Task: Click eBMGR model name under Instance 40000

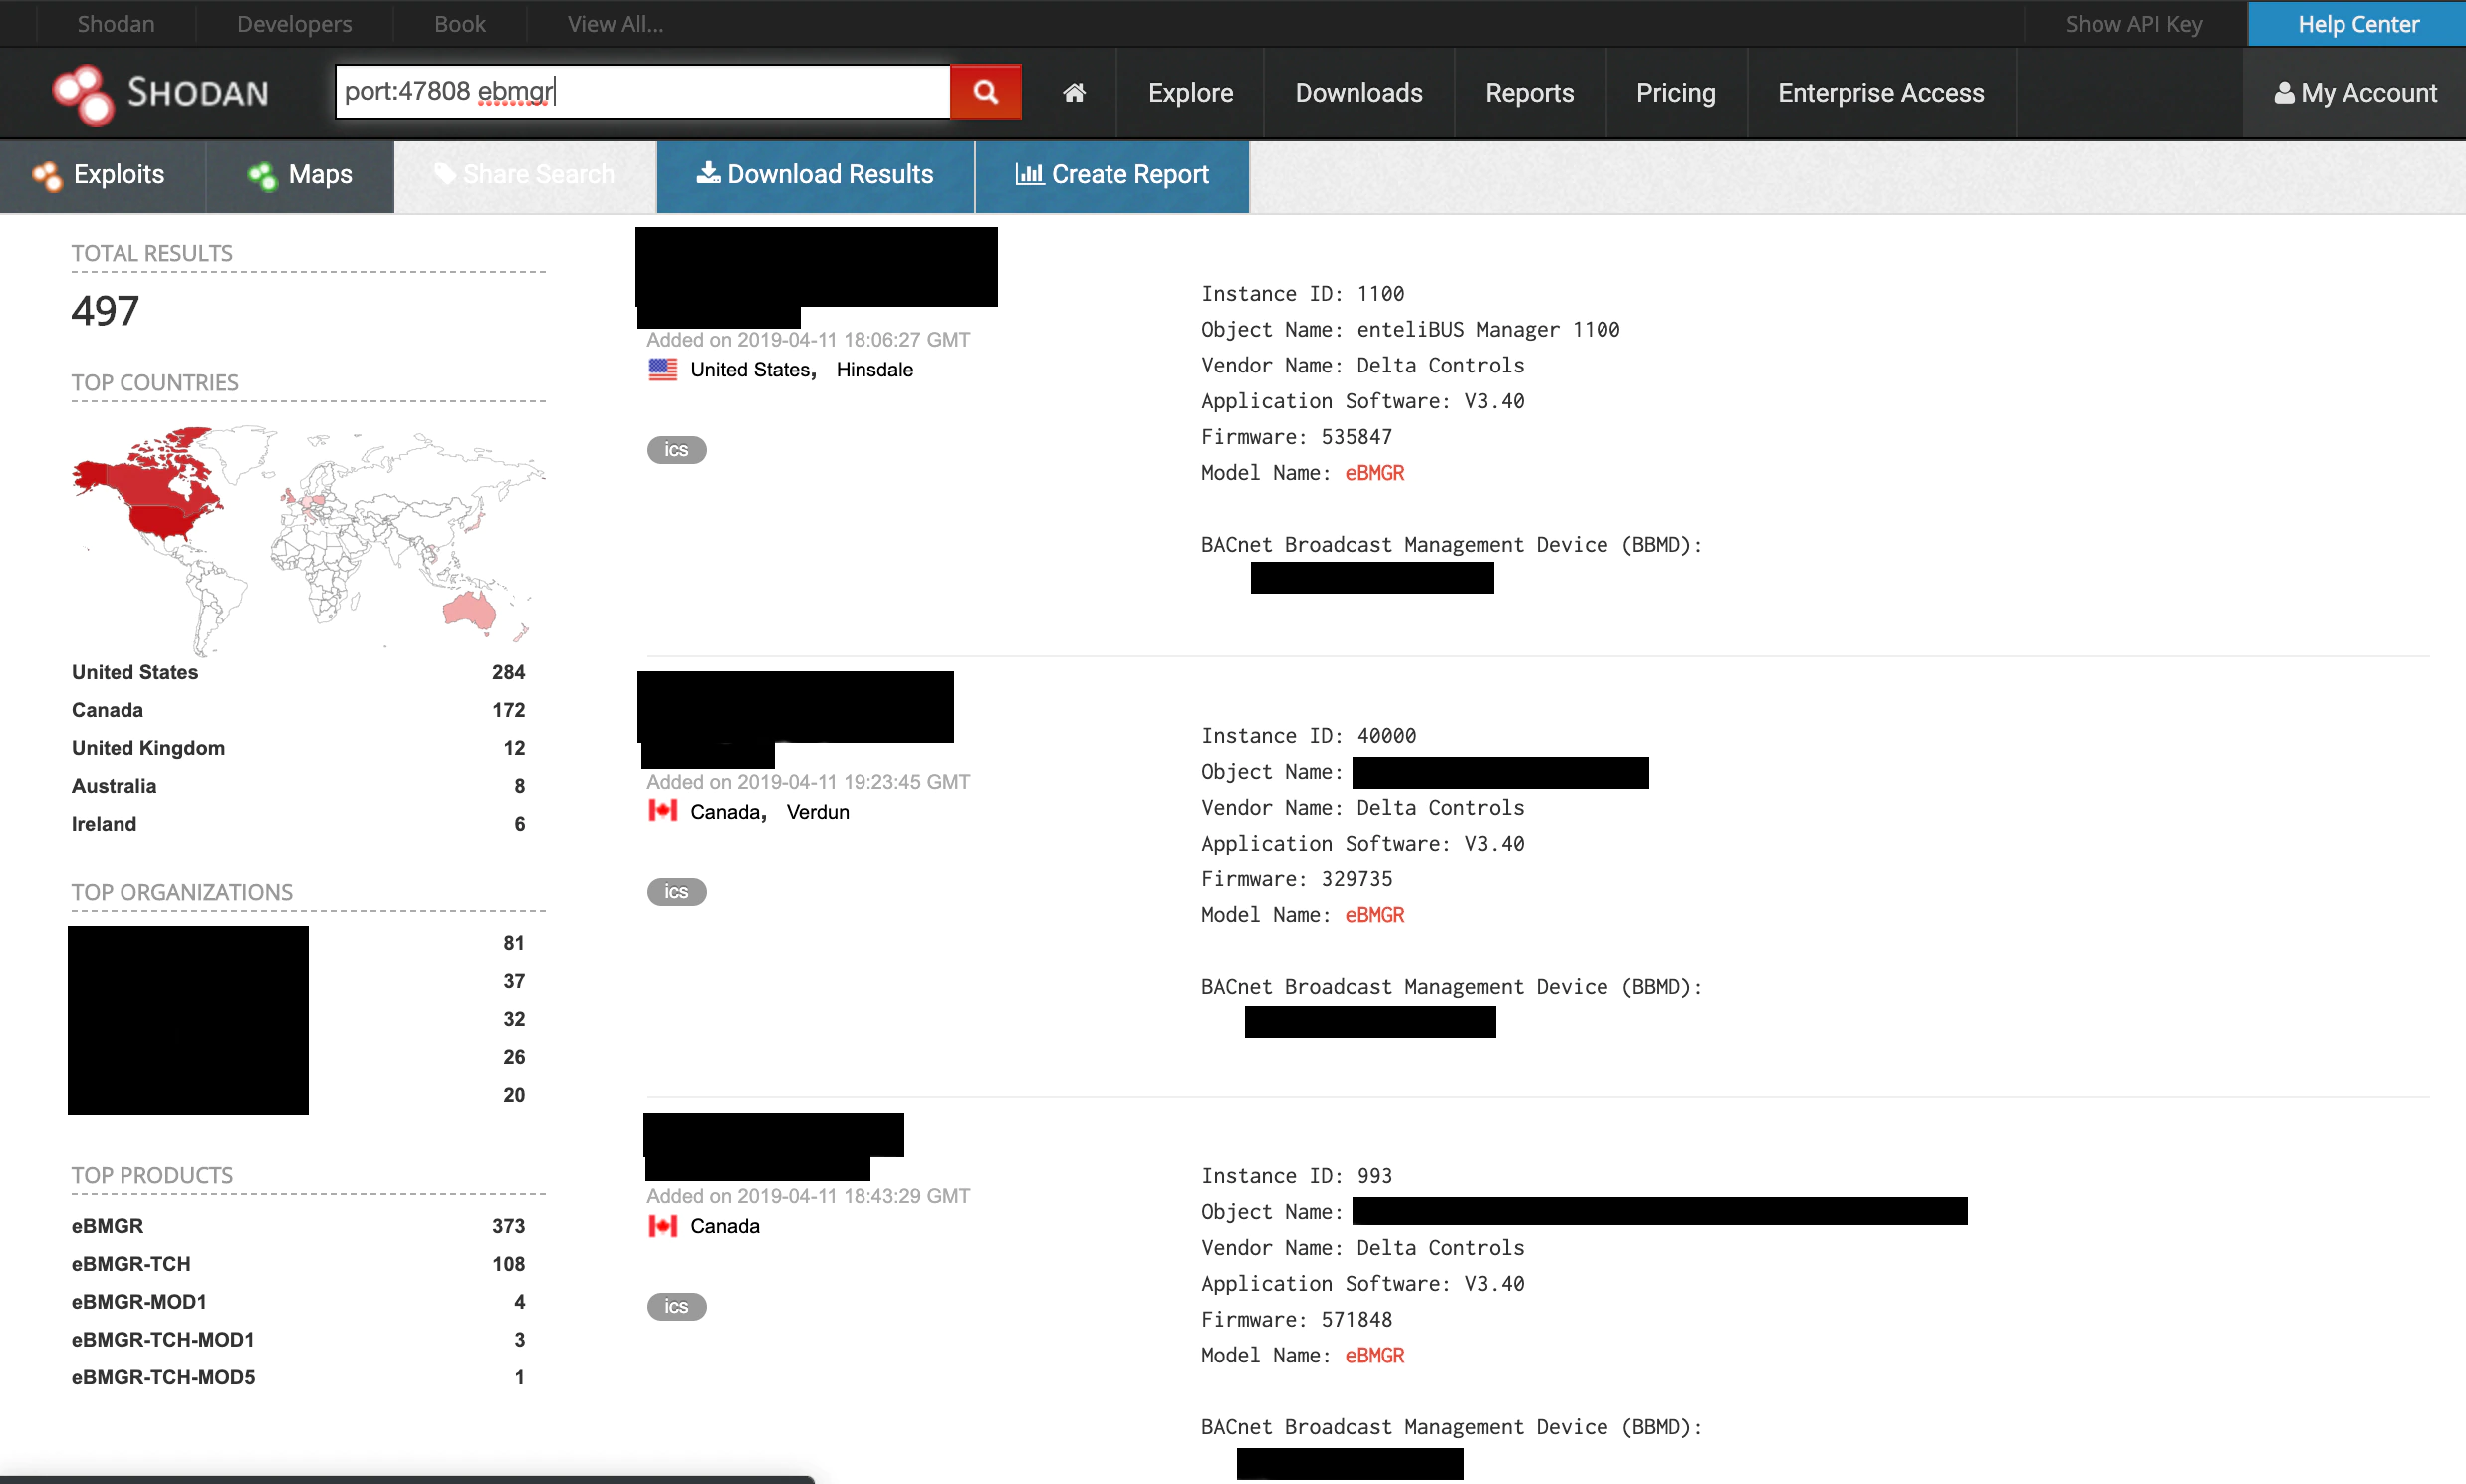Action: pos(1374,915)
